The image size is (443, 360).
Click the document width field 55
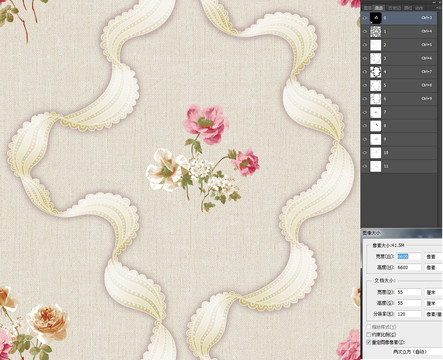(x=409, y=292)
